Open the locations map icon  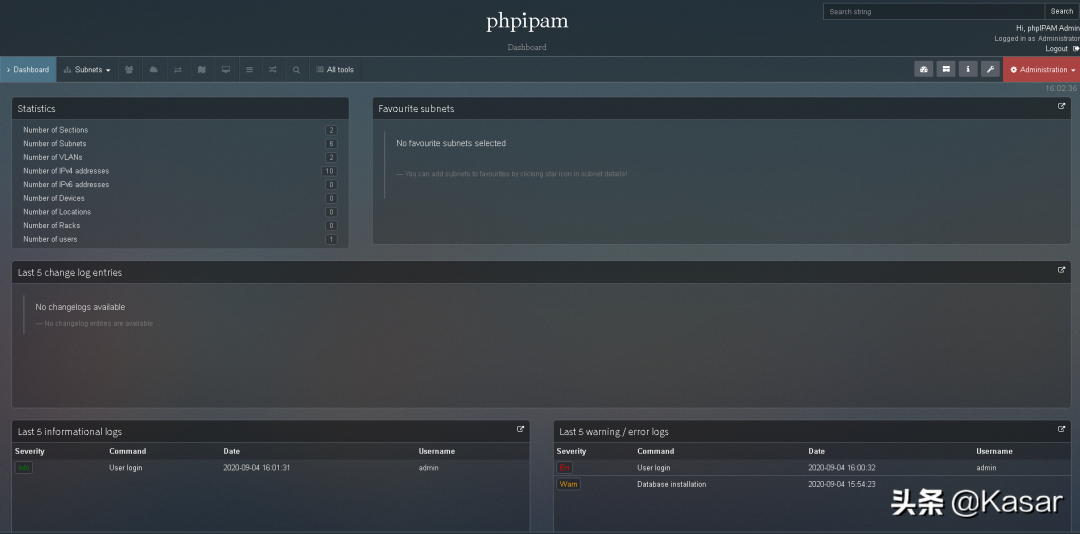201,70
